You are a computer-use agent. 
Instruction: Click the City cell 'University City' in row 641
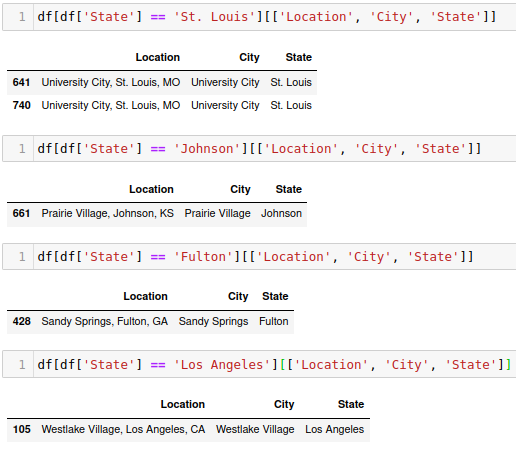click(225, 82)
